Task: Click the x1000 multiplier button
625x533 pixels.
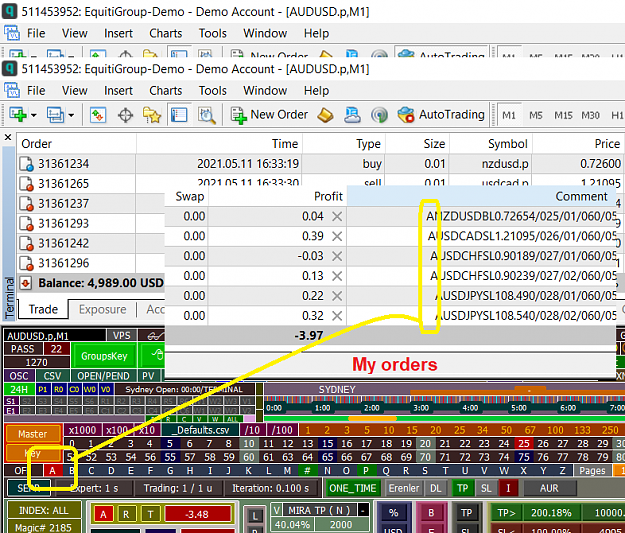Action: (82, 430)
